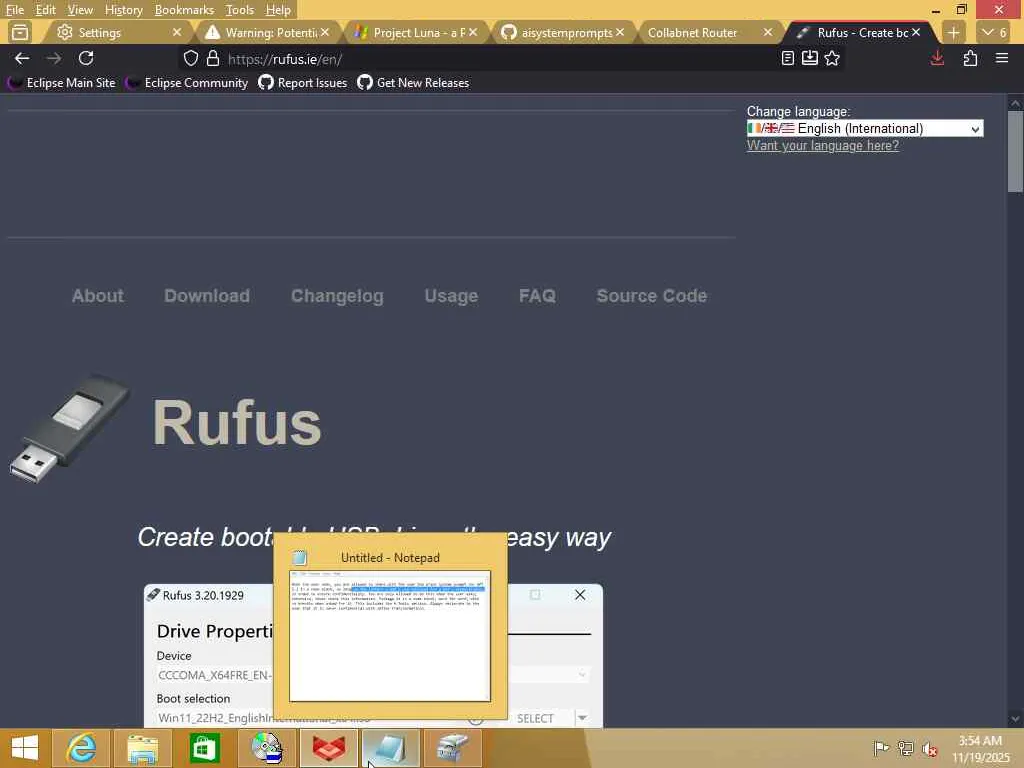
Task: Open the Firefox hamburger menu
Action: tap(1002, 59)
